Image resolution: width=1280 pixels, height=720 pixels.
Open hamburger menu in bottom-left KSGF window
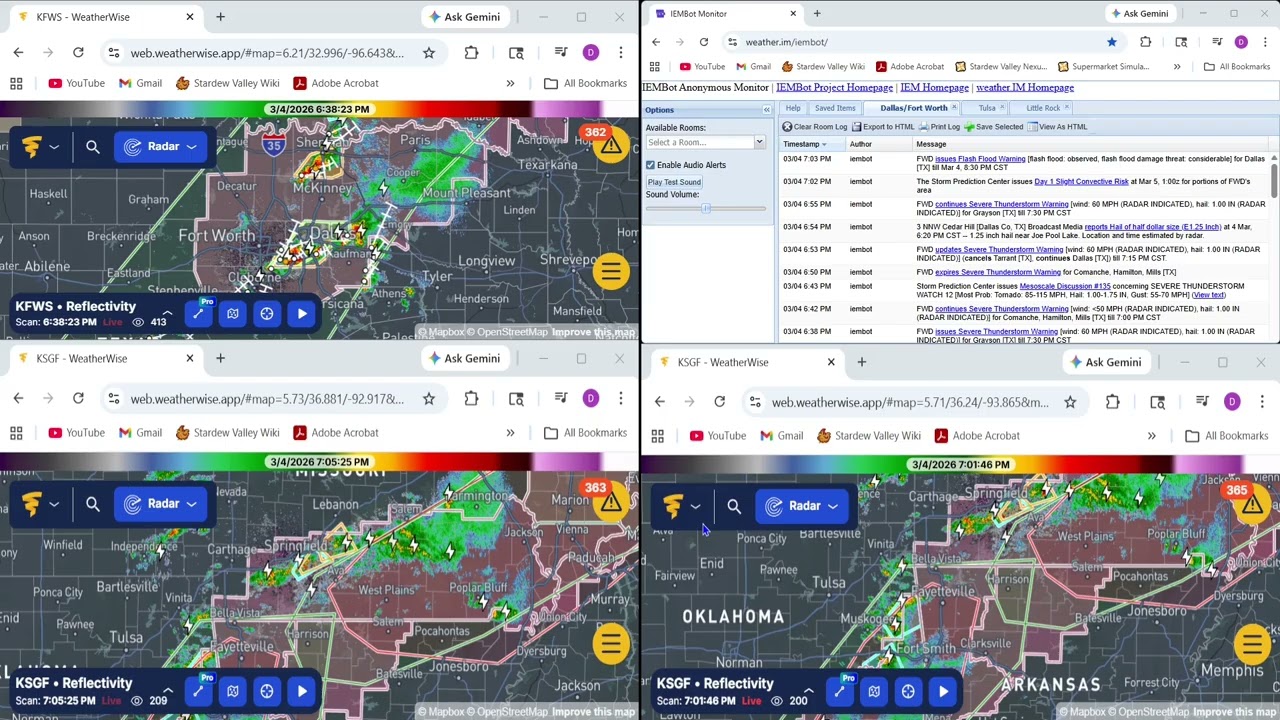[611, 645]
